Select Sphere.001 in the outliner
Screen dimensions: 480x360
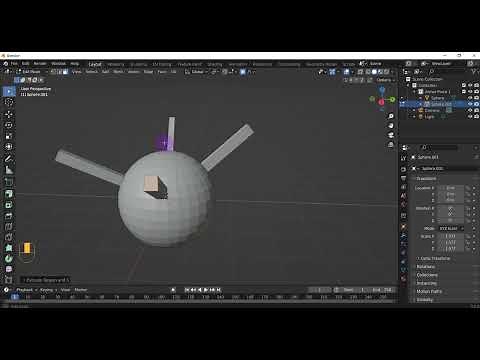pyautogui.click(x=441, y=104)
